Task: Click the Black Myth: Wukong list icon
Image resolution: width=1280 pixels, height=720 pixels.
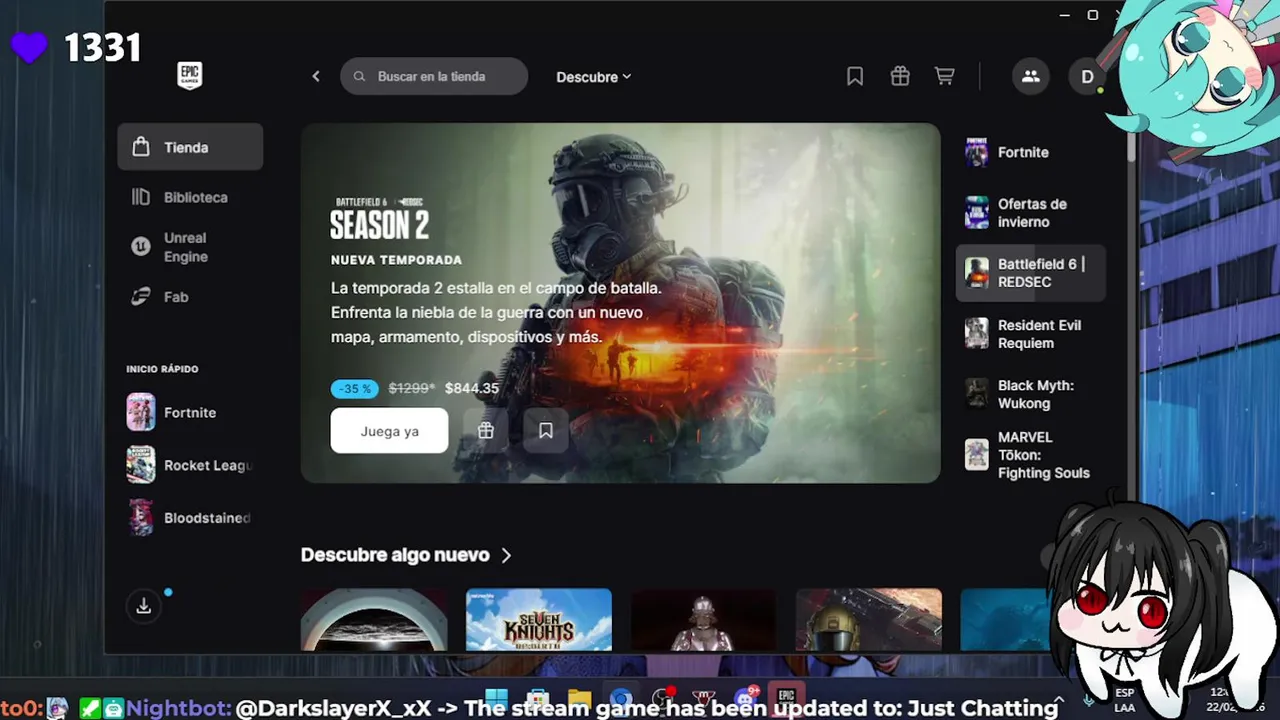Action: tap(976, 394)
